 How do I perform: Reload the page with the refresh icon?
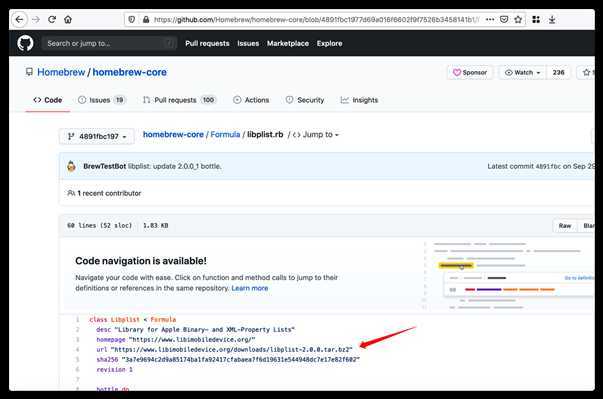tap(52, 19)
